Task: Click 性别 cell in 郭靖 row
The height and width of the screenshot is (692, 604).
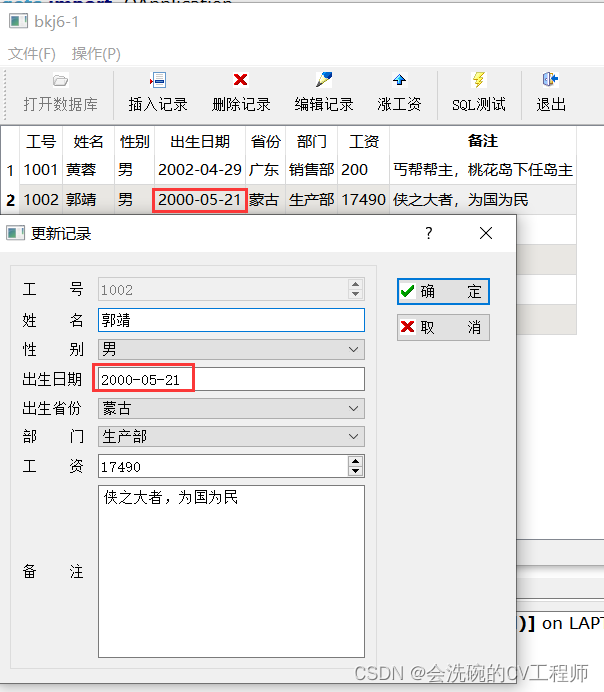Action: (135, 199)
